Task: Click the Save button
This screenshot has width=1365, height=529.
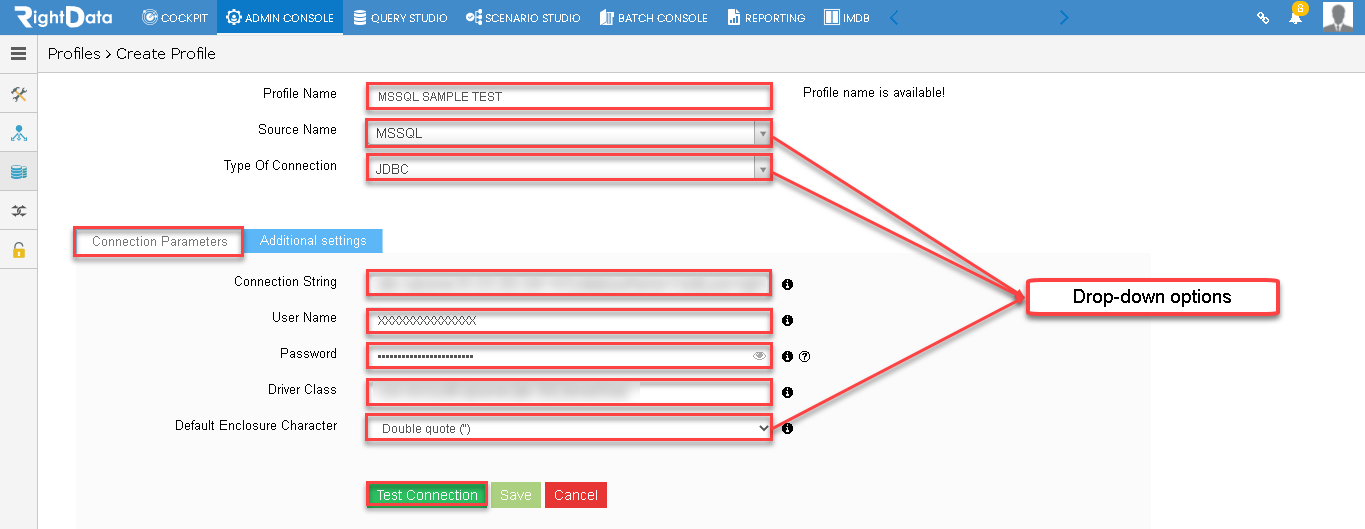Action: [x=516, y=495]
